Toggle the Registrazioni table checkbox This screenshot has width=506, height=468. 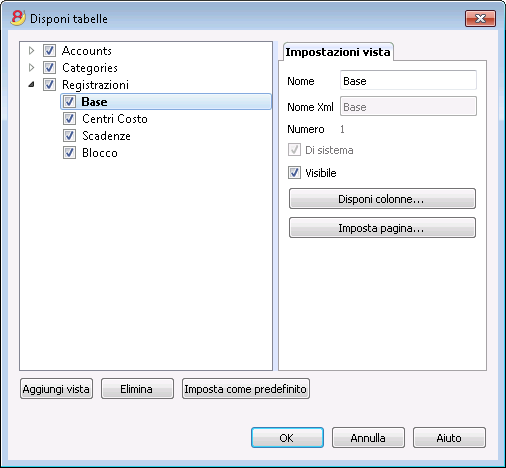[49, 85]
